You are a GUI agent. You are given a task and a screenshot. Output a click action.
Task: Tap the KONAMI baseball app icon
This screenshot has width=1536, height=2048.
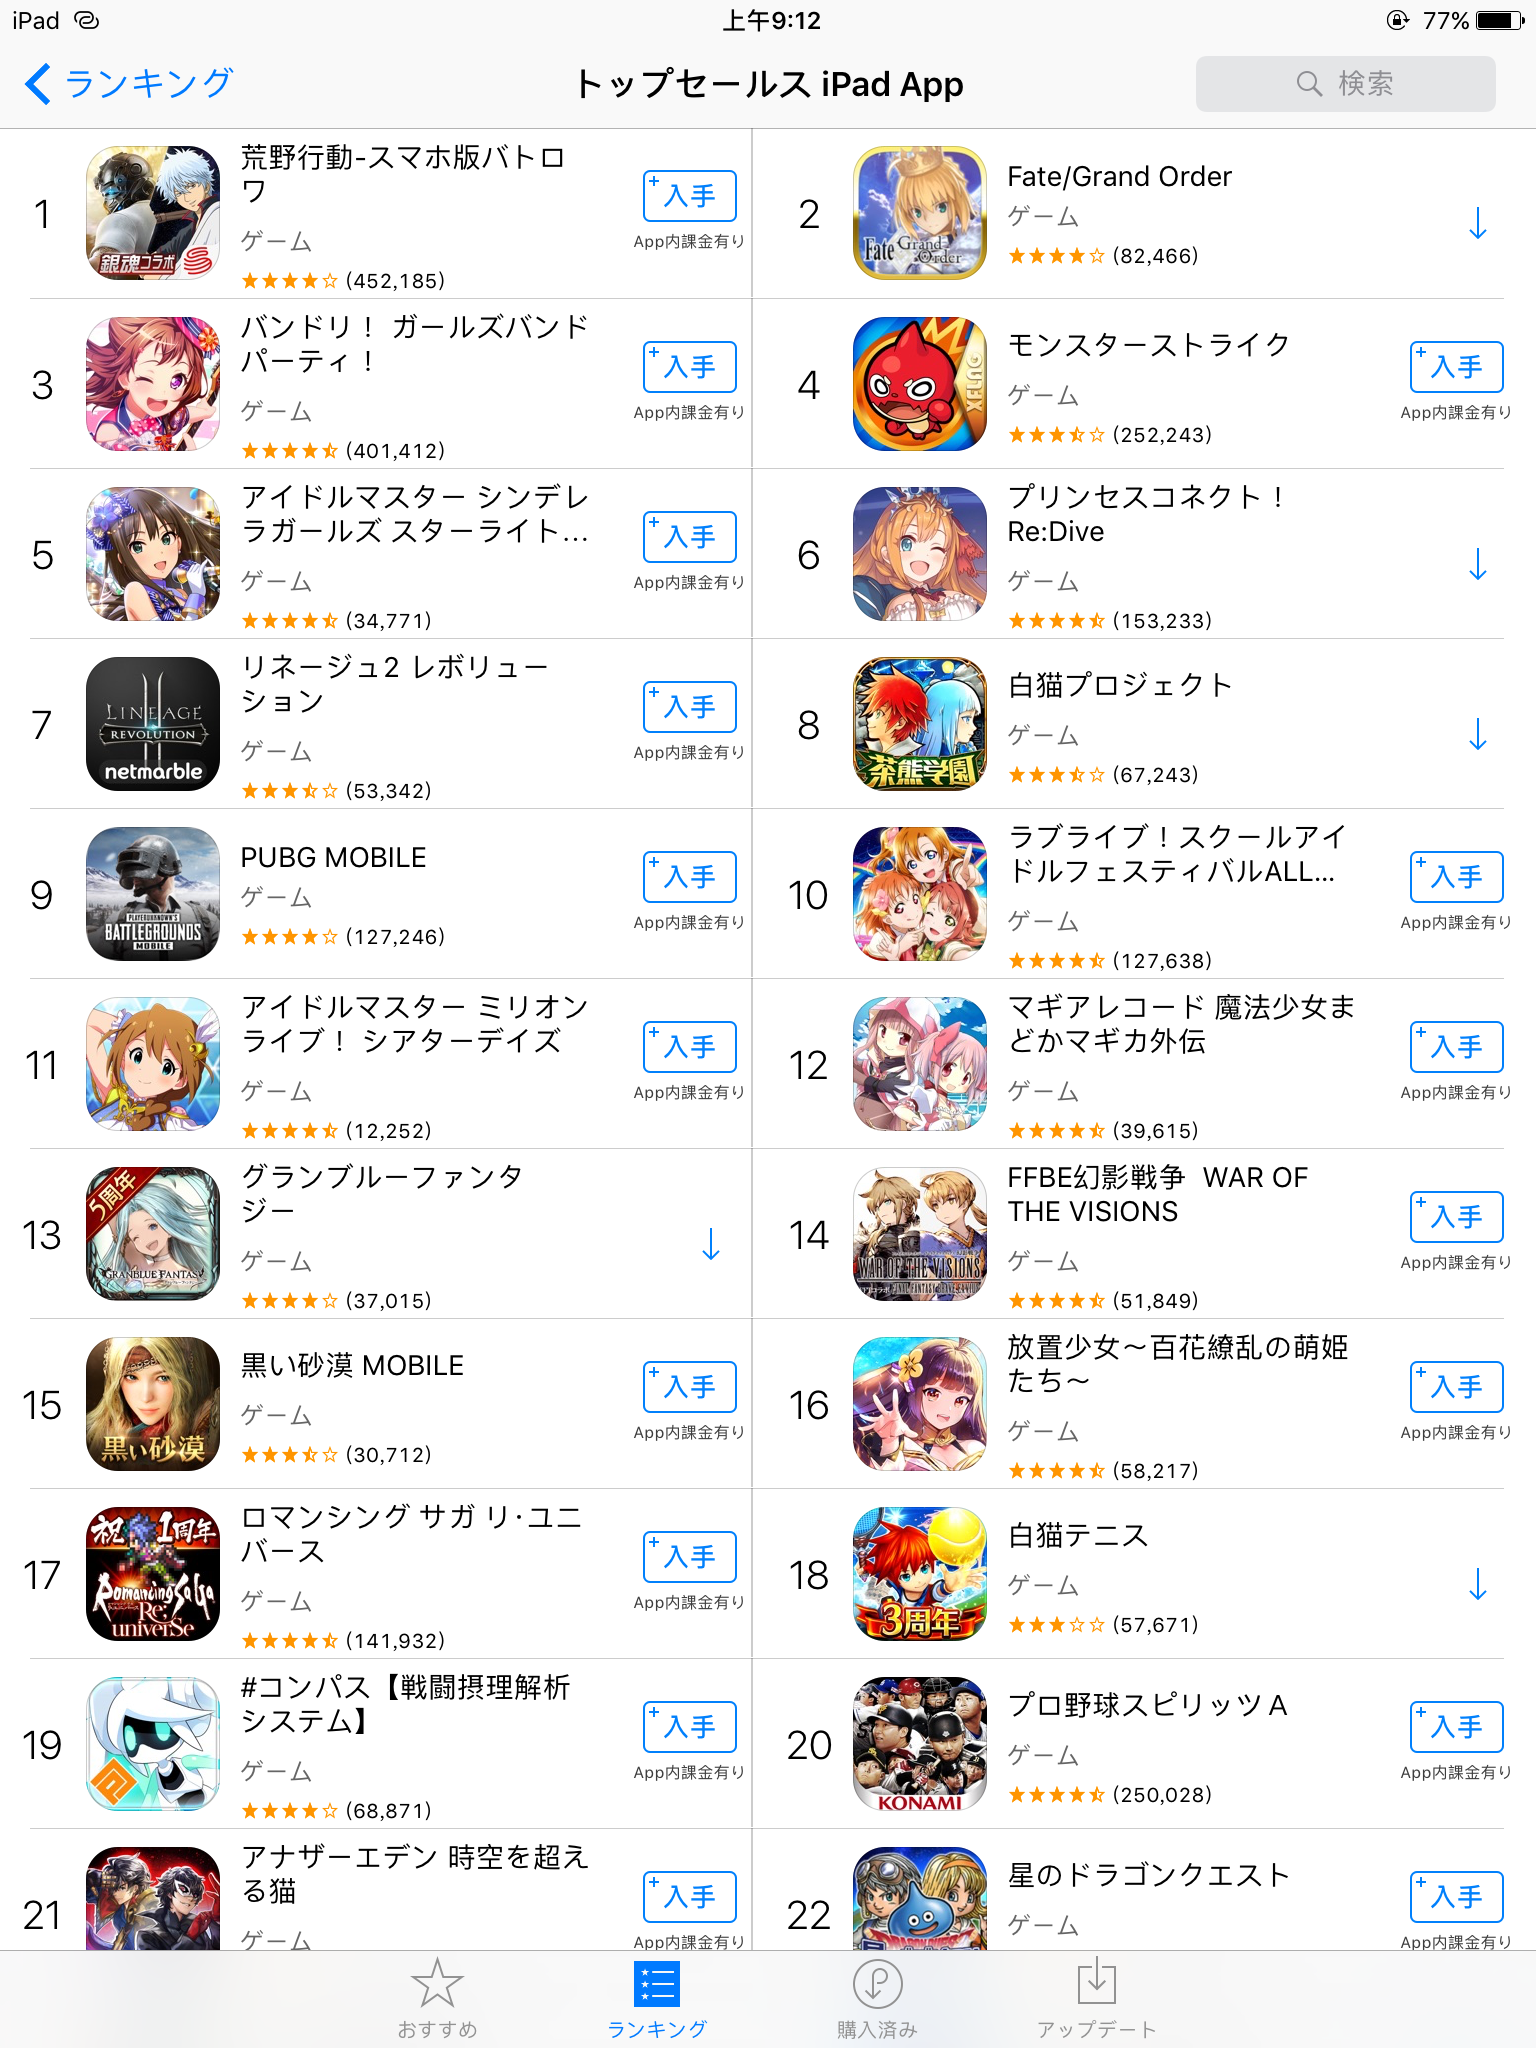tap(920, 1744)
